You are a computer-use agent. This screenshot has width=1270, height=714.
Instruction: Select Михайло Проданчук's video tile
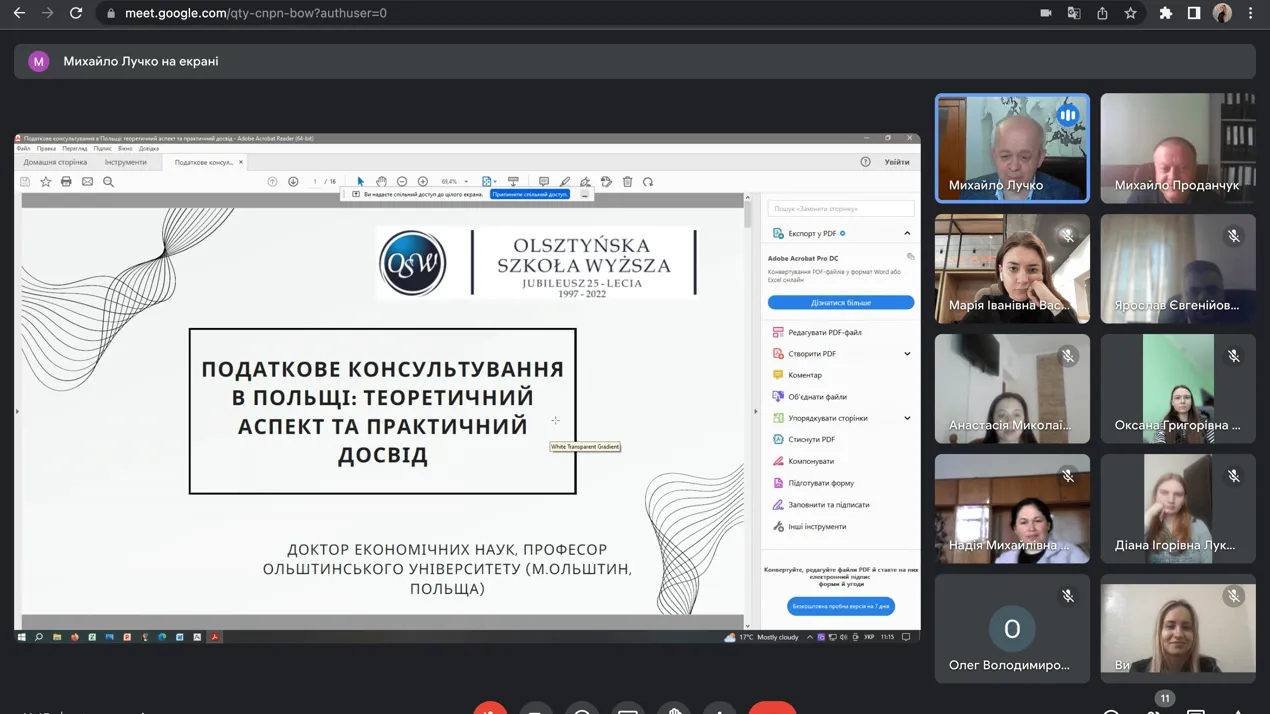pyautogui.click(x=1177, y=148)
